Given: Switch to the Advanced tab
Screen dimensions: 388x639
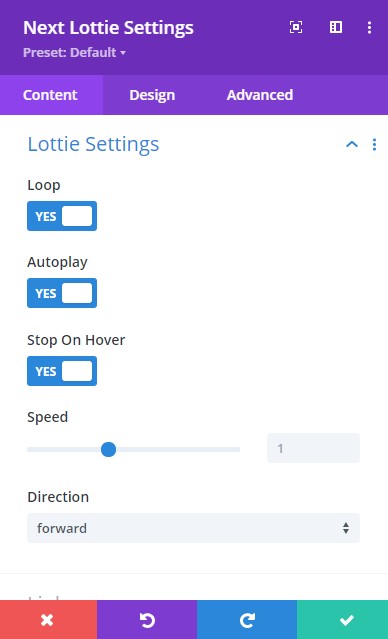Looking at the screenshot, I should [x=260, y=95].
